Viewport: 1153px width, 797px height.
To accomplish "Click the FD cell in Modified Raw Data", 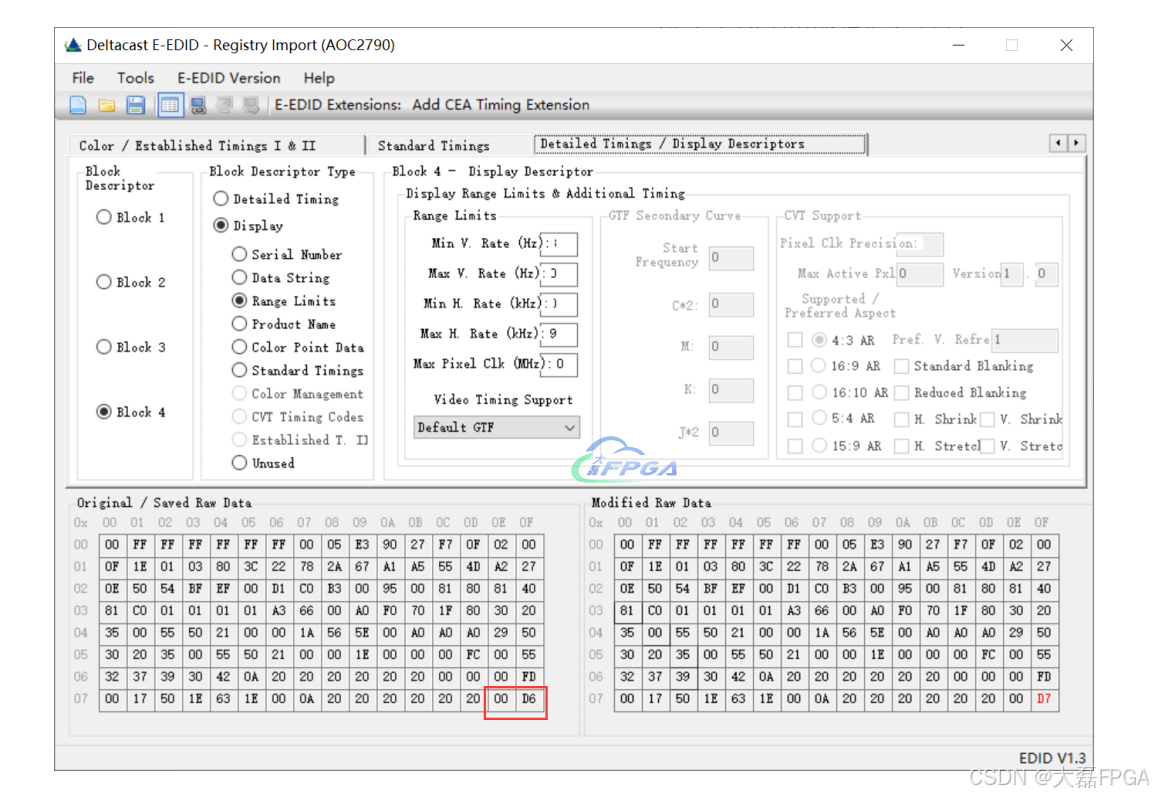I will [1044, 676].
